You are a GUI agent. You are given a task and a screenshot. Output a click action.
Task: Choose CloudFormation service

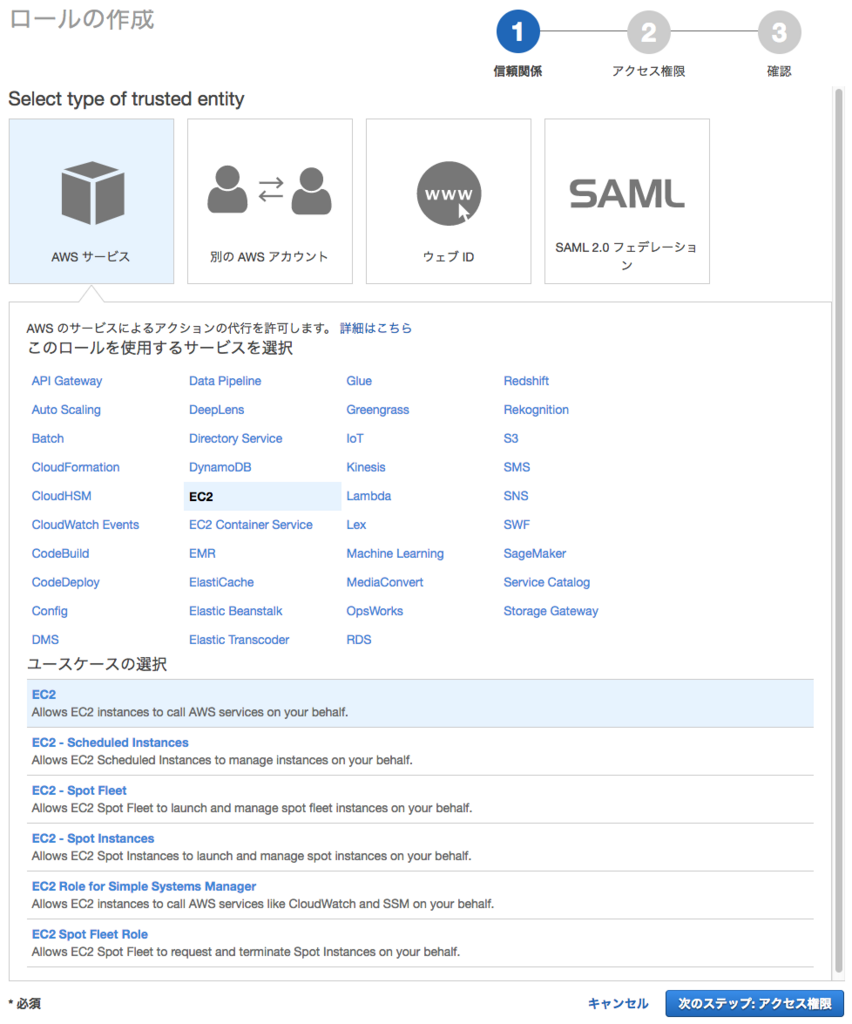(x=76, y=467)
